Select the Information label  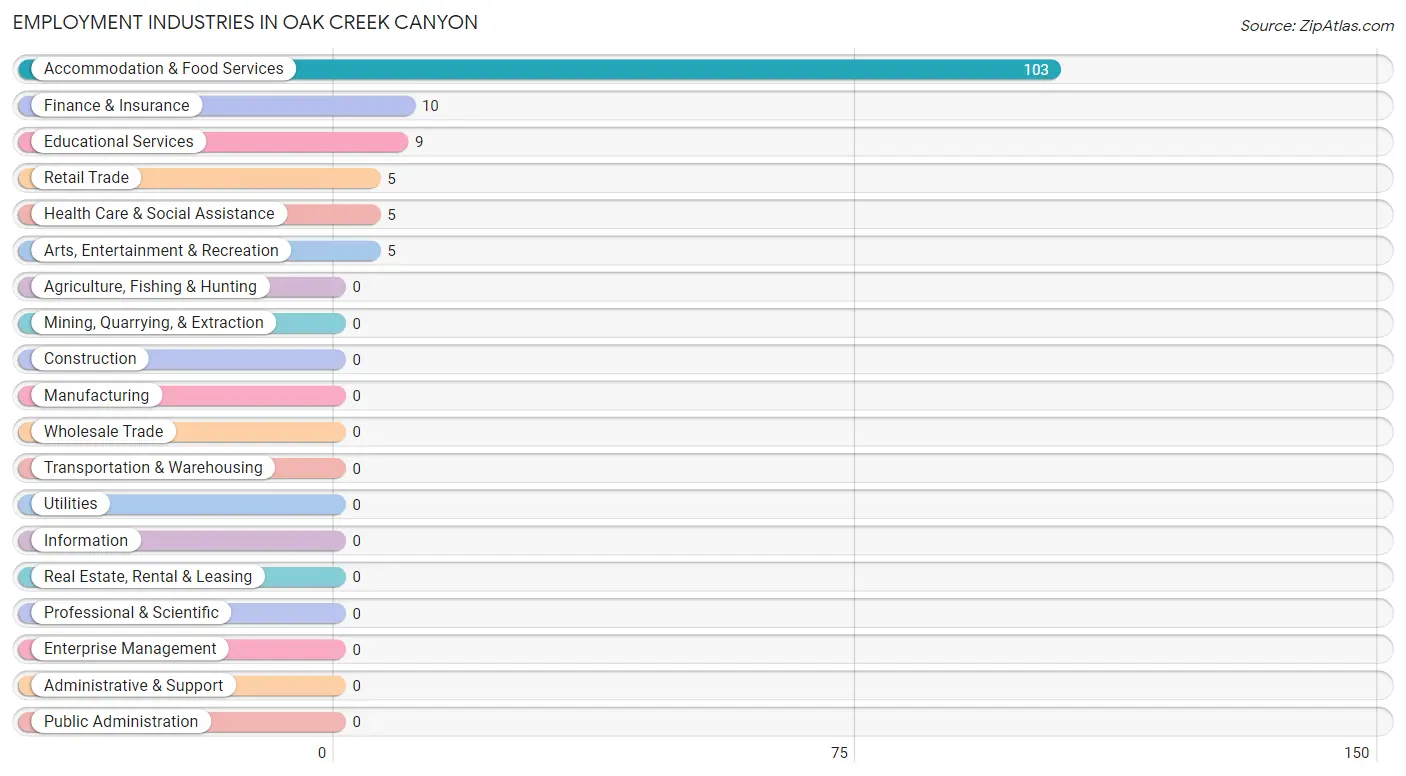click(x=86, y=540)
